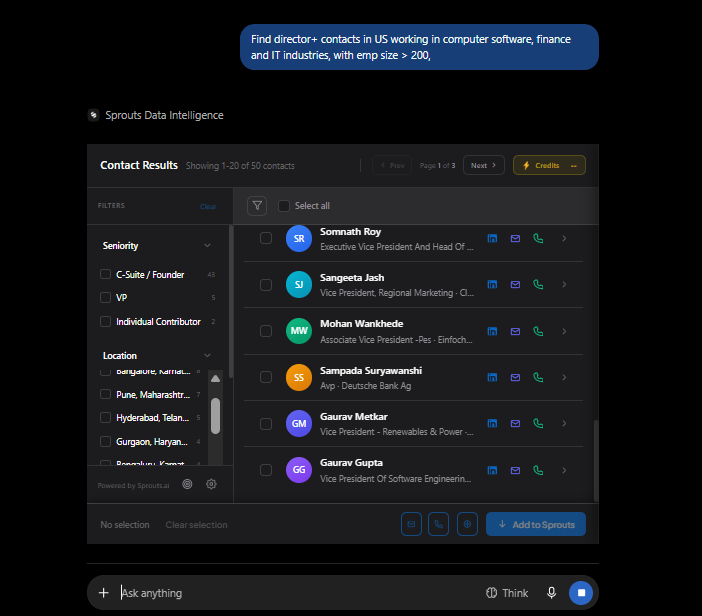Click Add to Sprouts button
702x616 pixels.
pos(536,524)
